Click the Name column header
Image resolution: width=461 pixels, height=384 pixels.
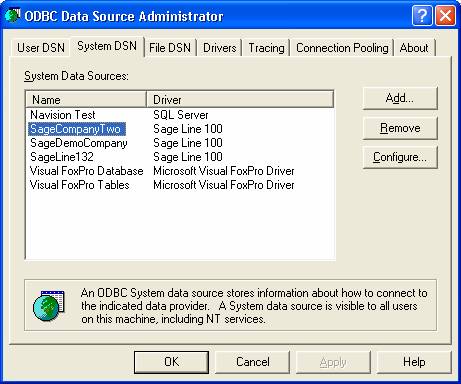[86, 99]
